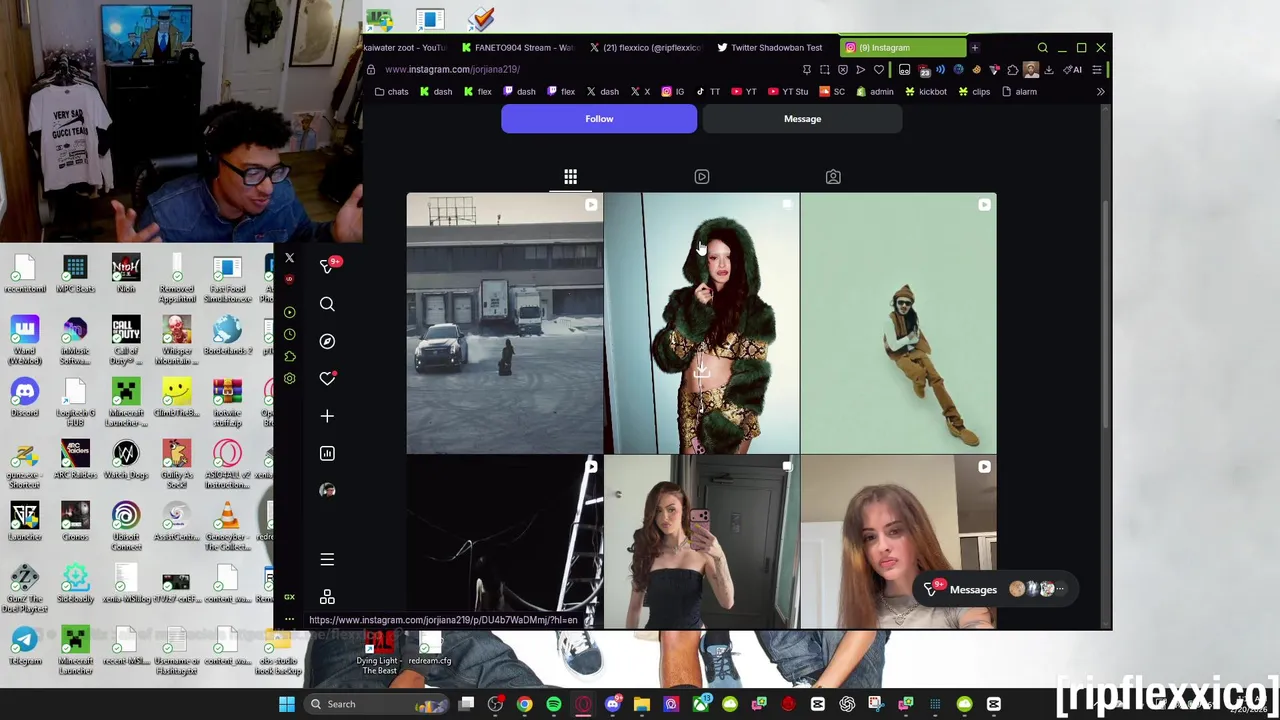Viewport: 1280px width, 720px height.
Task: Open profile avatar in Instagram sidebar
Action: tap(327, 490)
